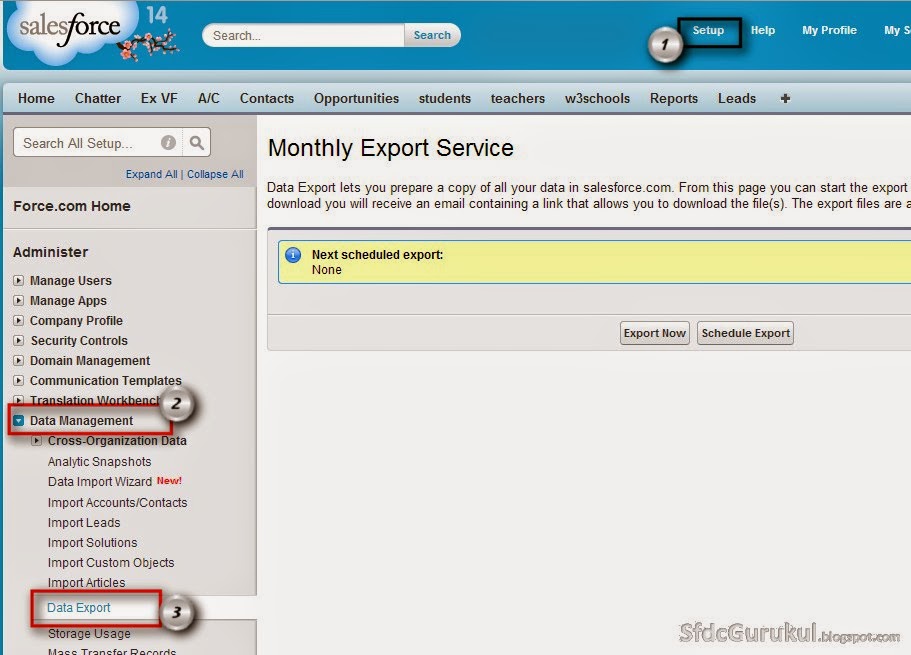Open Import Leads in sidebar
The height and width of the screenshot is (655, 911).
tap(84, 522)
